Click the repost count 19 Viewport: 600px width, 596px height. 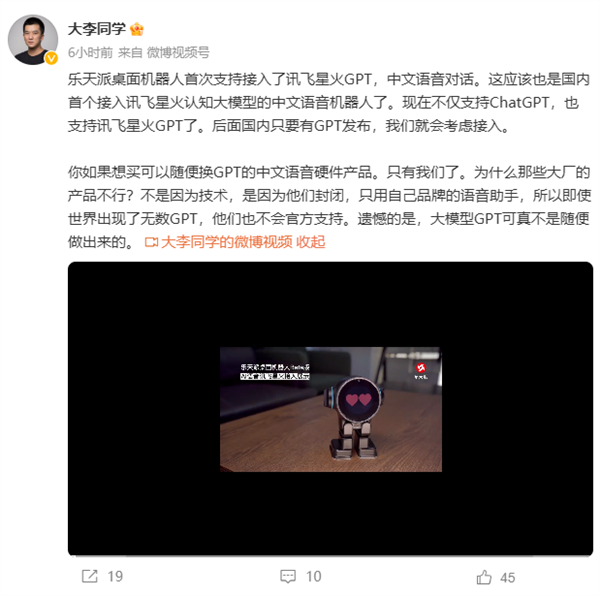click(115, 576)
